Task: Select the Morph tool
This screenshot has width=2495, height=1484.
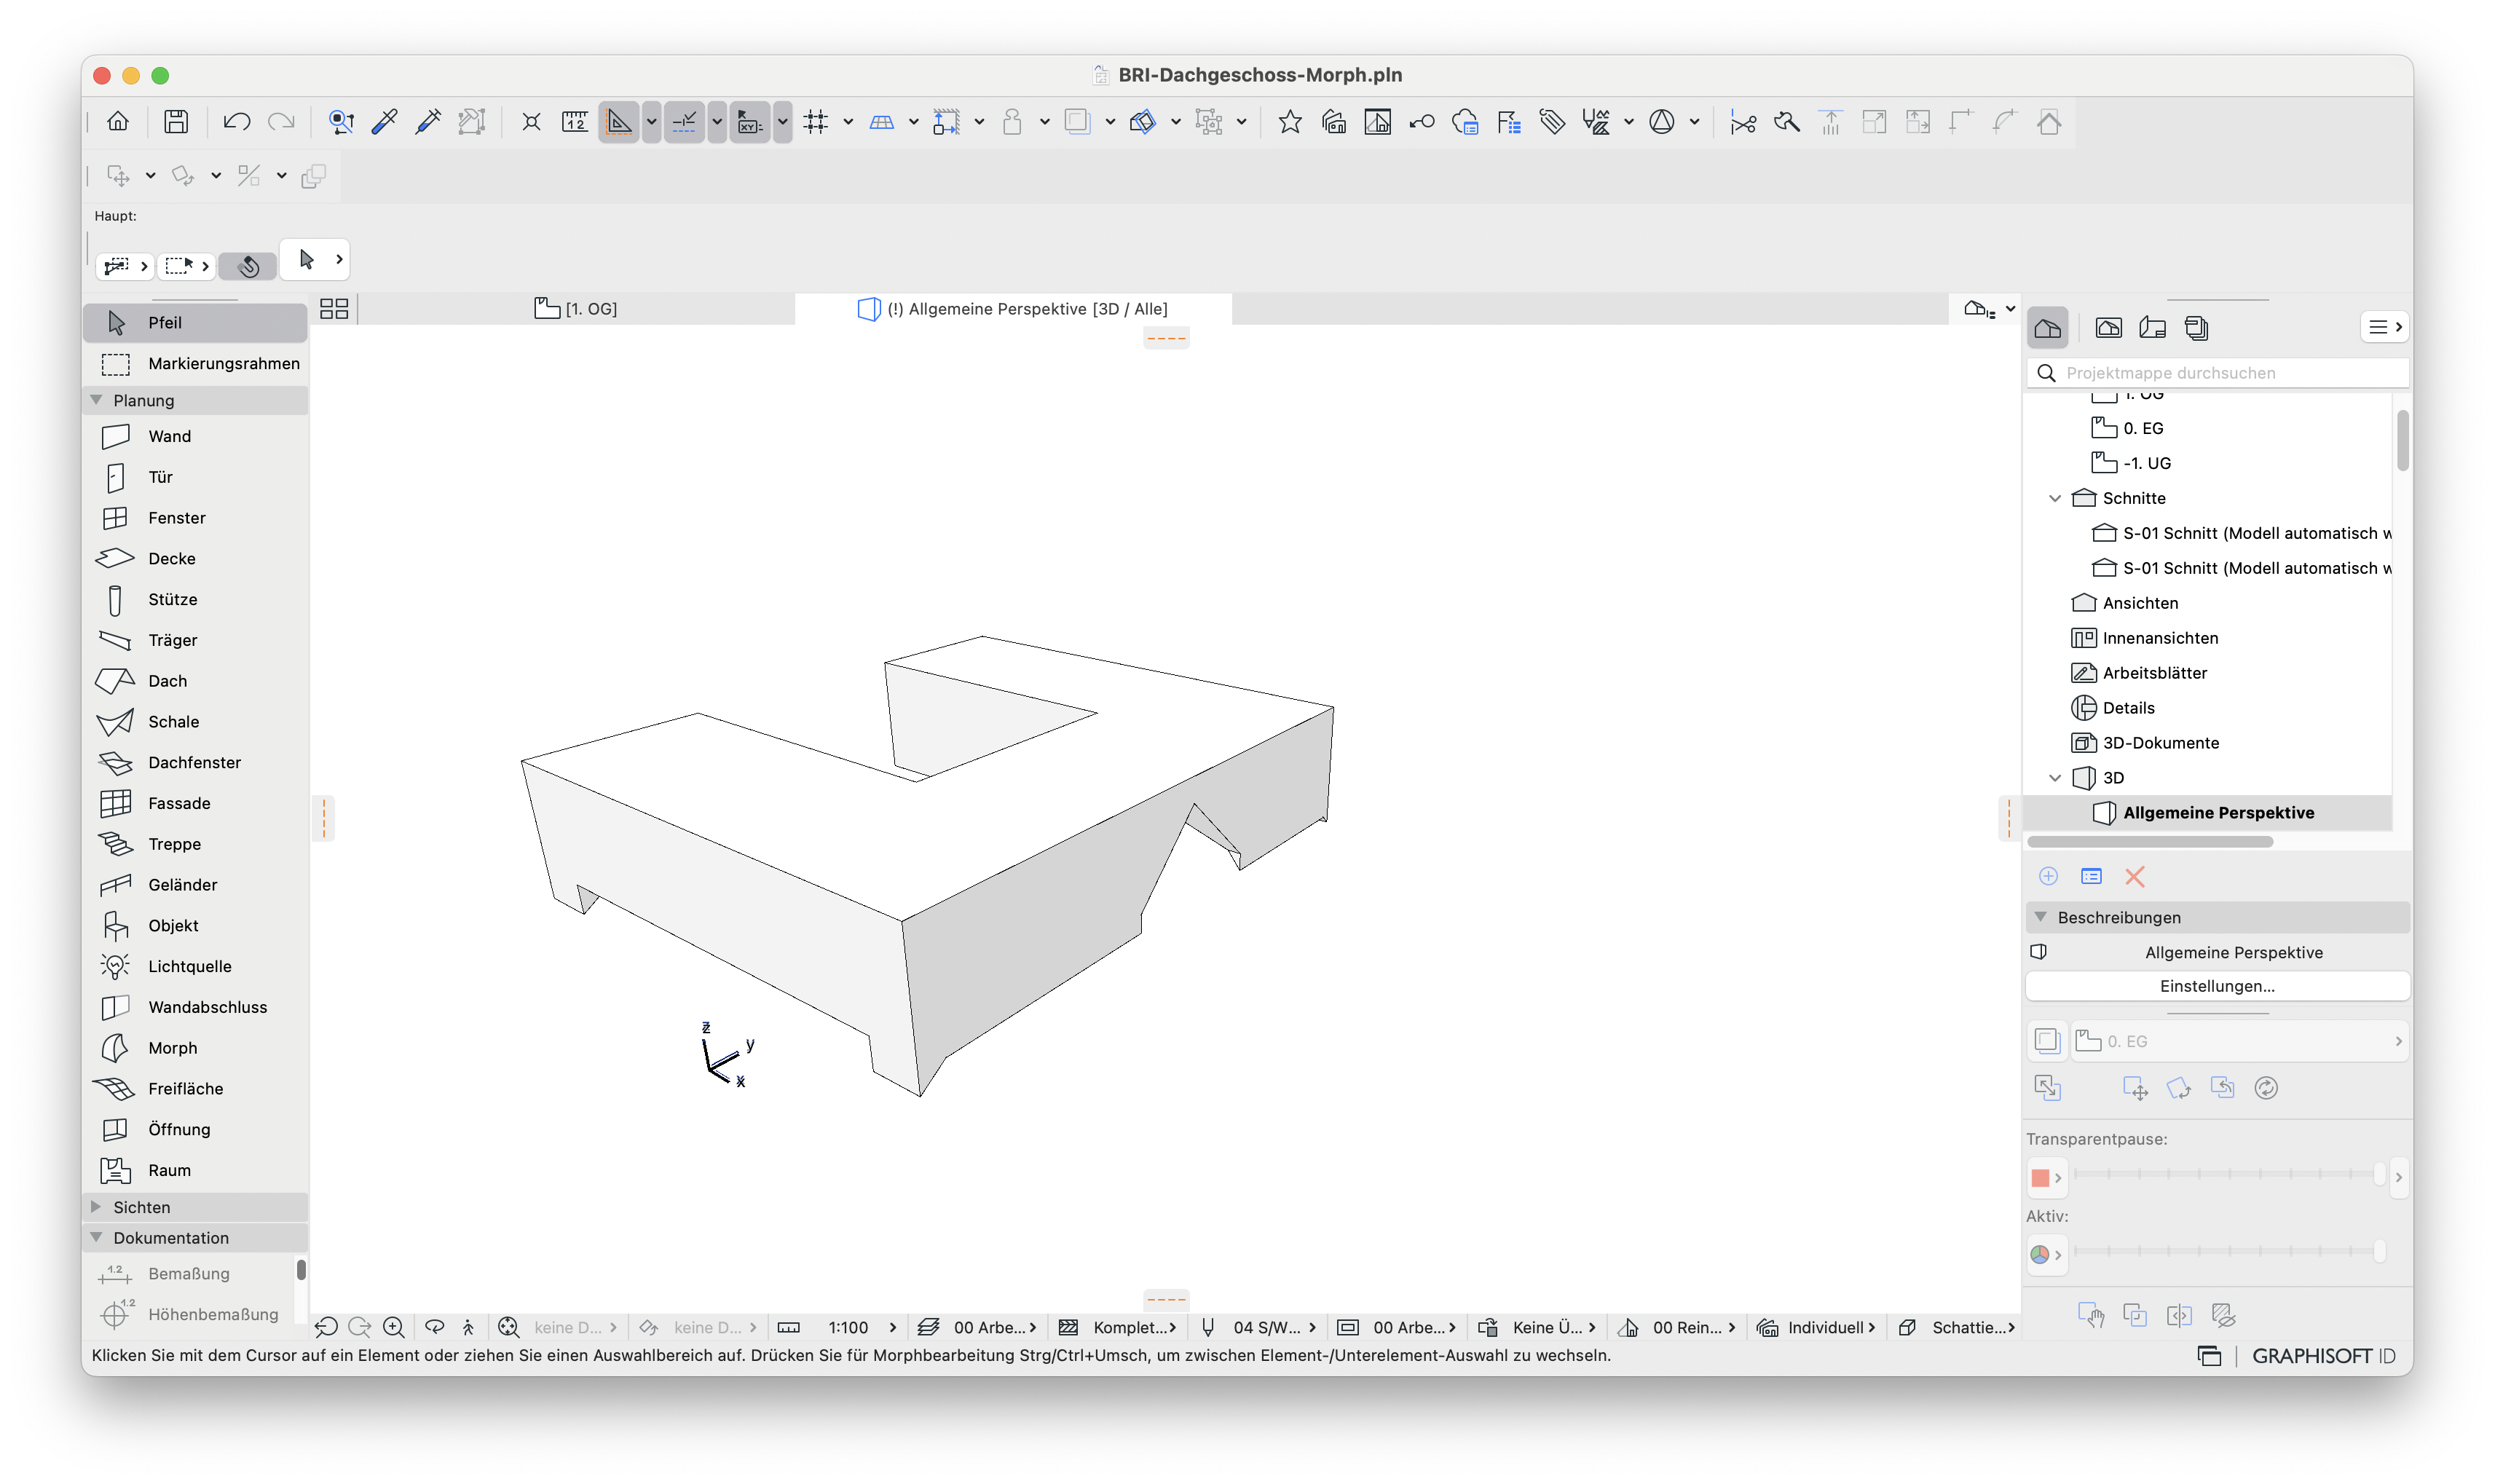Action: point(195,1049)
